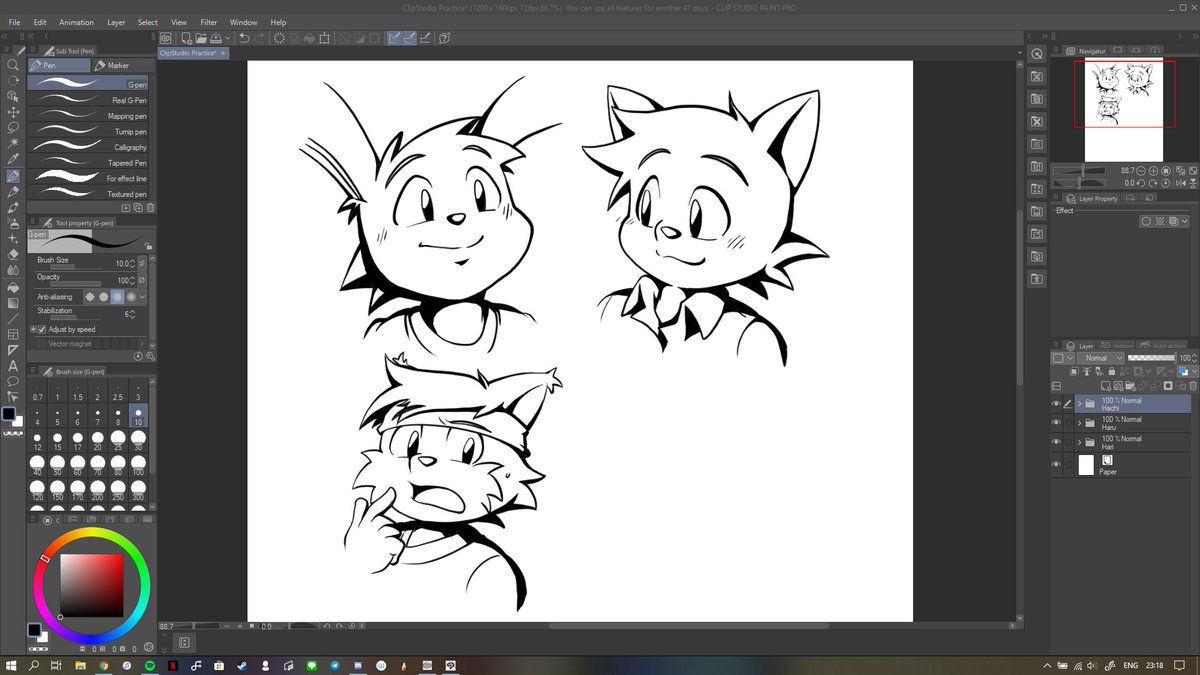Open the Normal blending mode dropdown

pyautogui.click(x=1100, y=357)
